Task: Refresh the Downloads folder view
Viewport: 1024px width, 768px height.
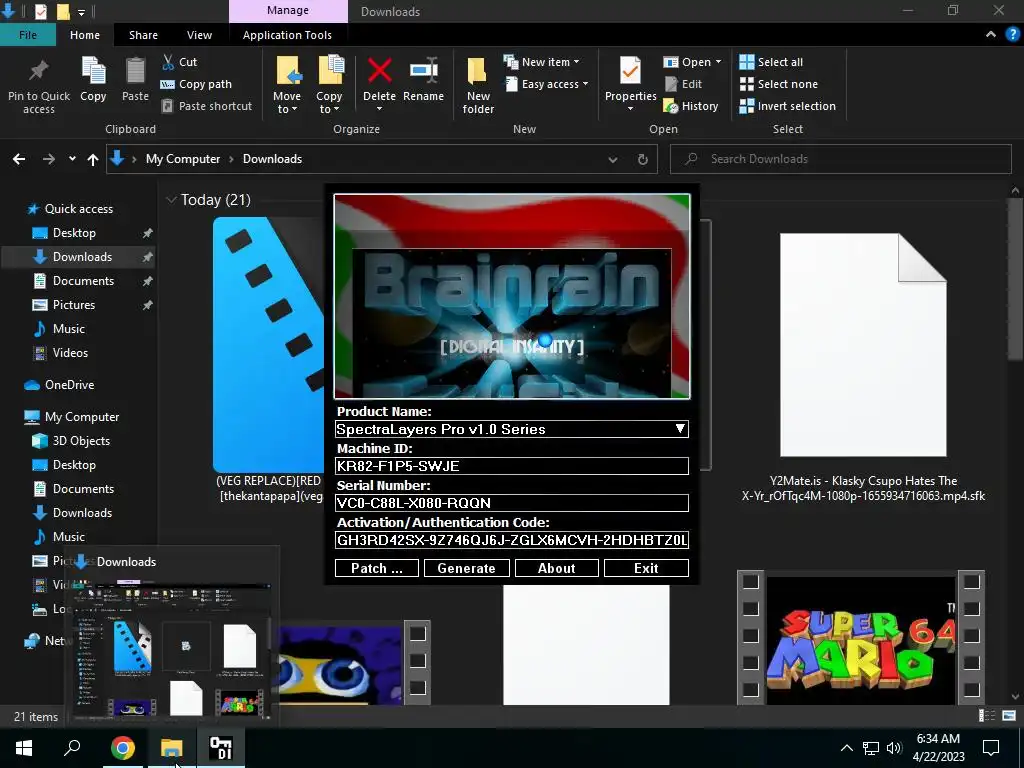Action: click(x=643, y=159)
